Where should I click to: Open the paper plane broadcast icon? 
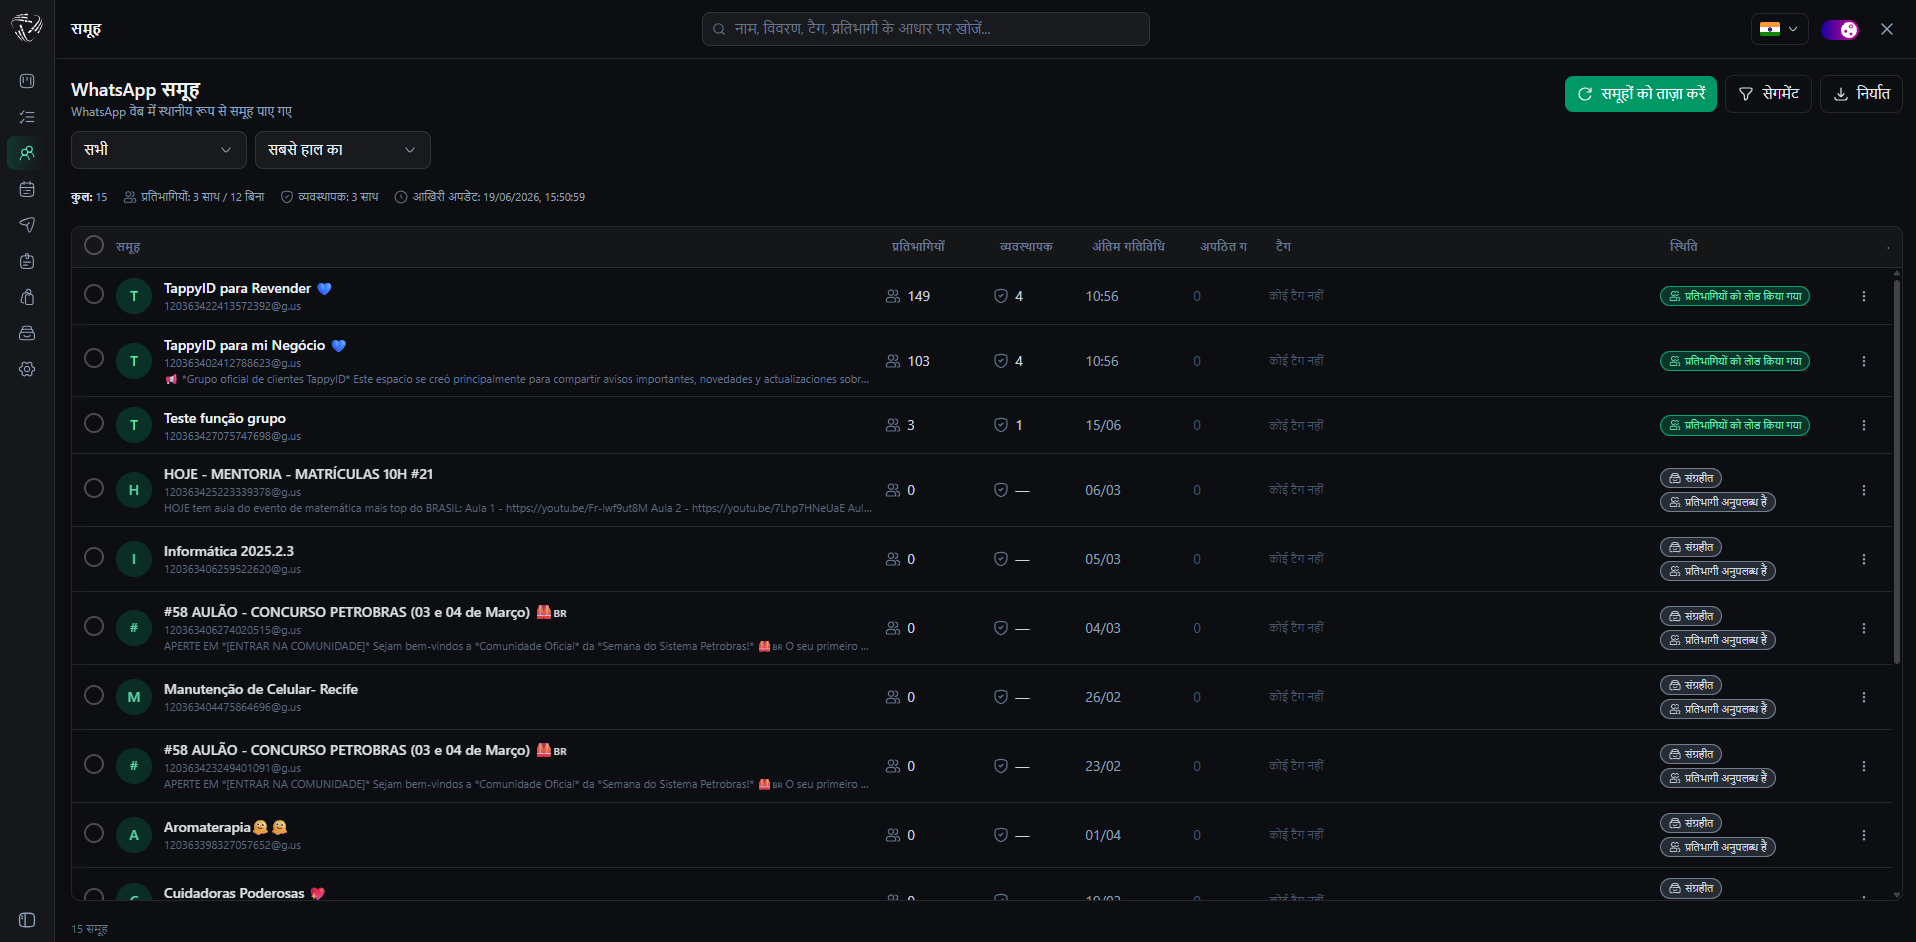pyautogui.click(x=27, y=225)
